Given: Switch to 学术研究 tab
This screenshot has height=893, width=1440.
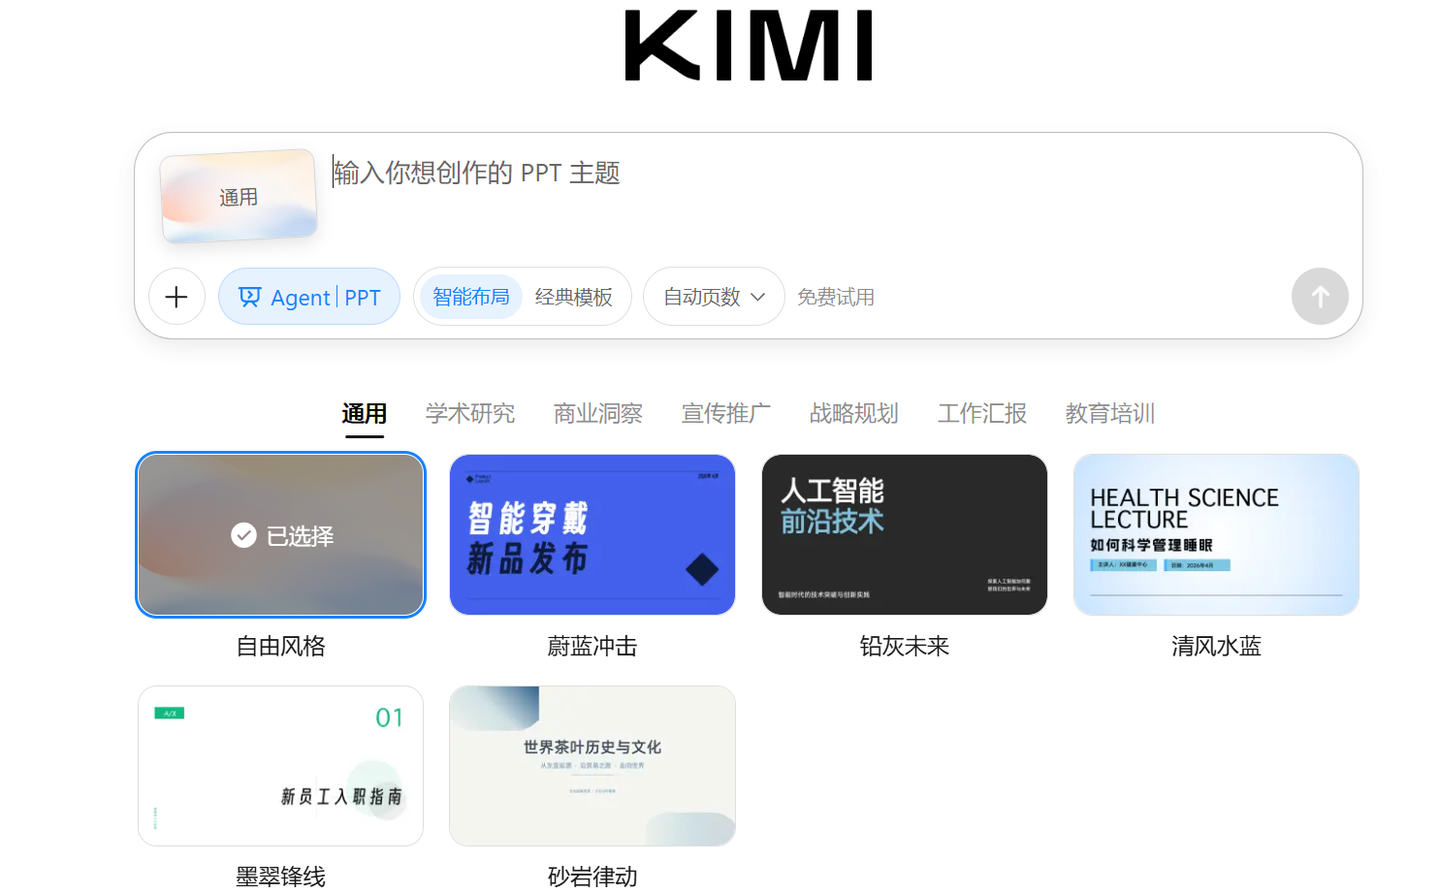Looking at the screenshot, I should point(470,414).
